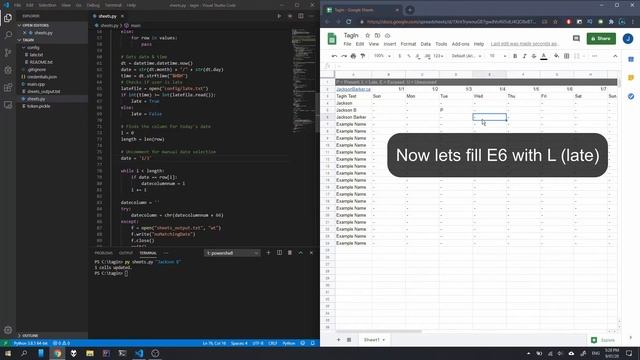Toggle italic formatting in Sheets

(524, 56)
